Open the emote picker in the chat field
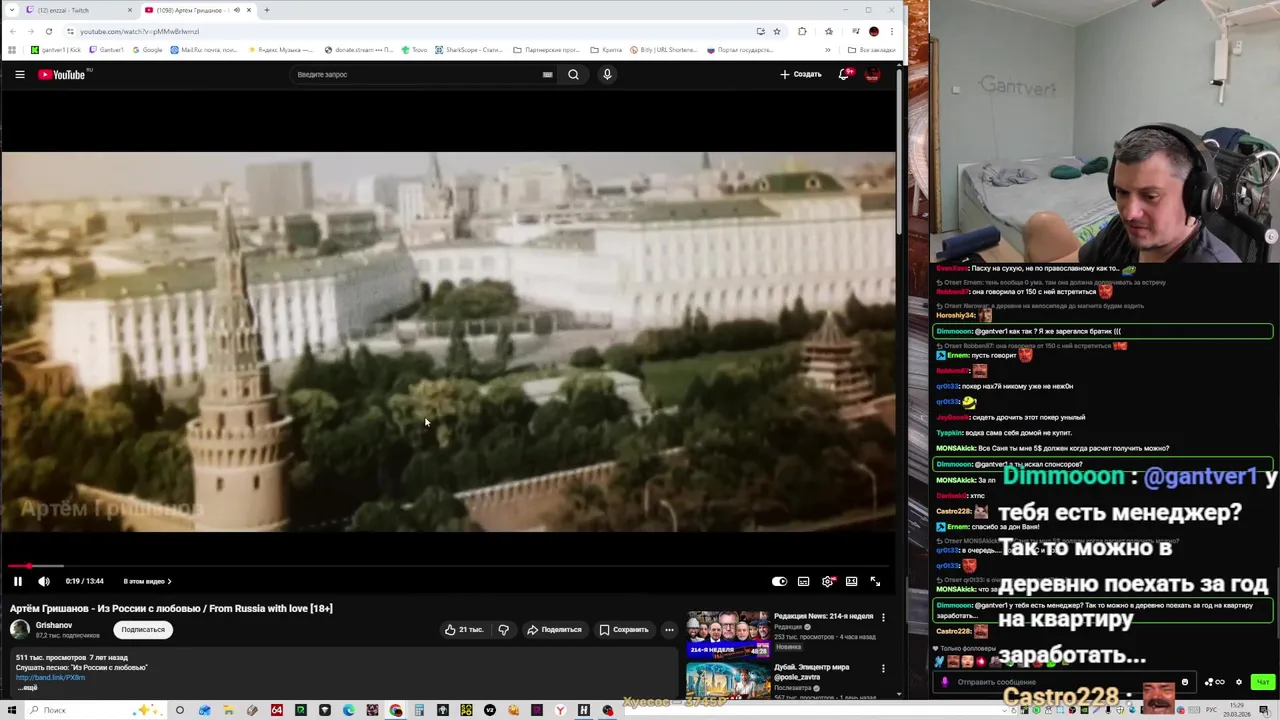This screenshot has width=1280, height=720. coord(1185,682)
